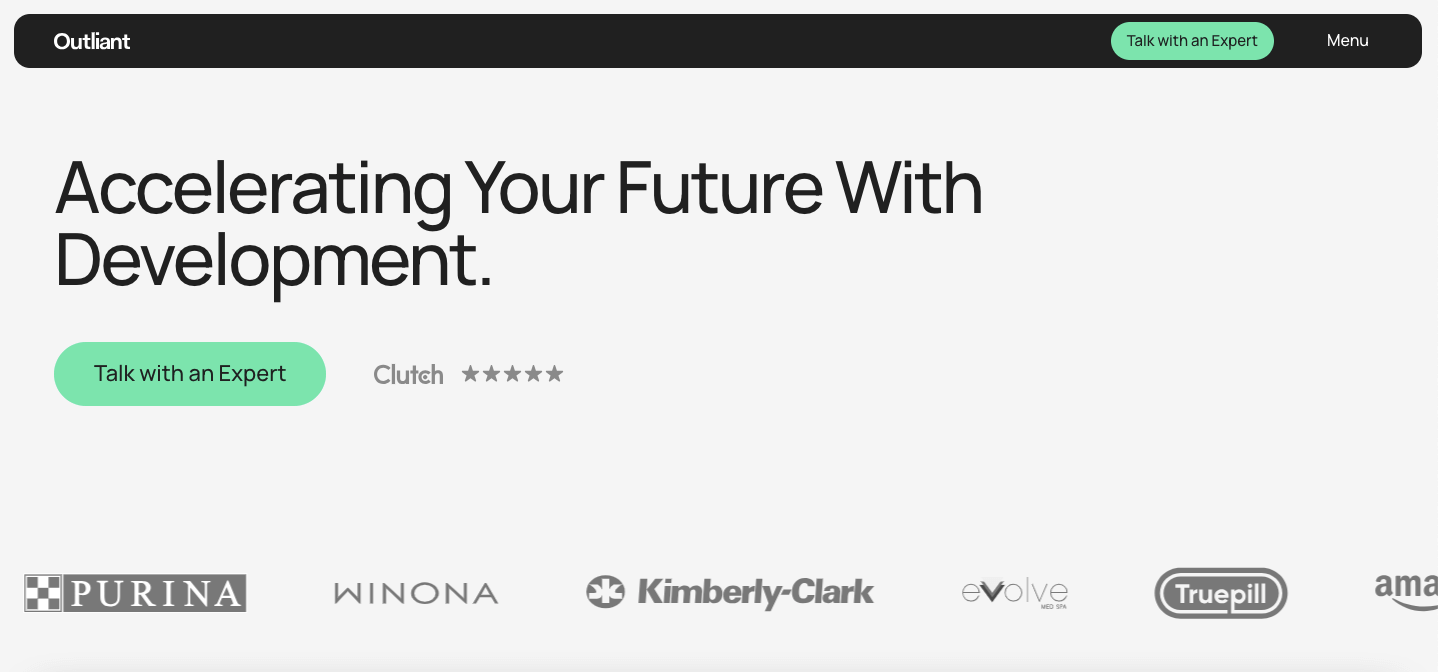Click the Kimberly-Clark circular emblem icon
1438x672 pixels.
point(605,592)
